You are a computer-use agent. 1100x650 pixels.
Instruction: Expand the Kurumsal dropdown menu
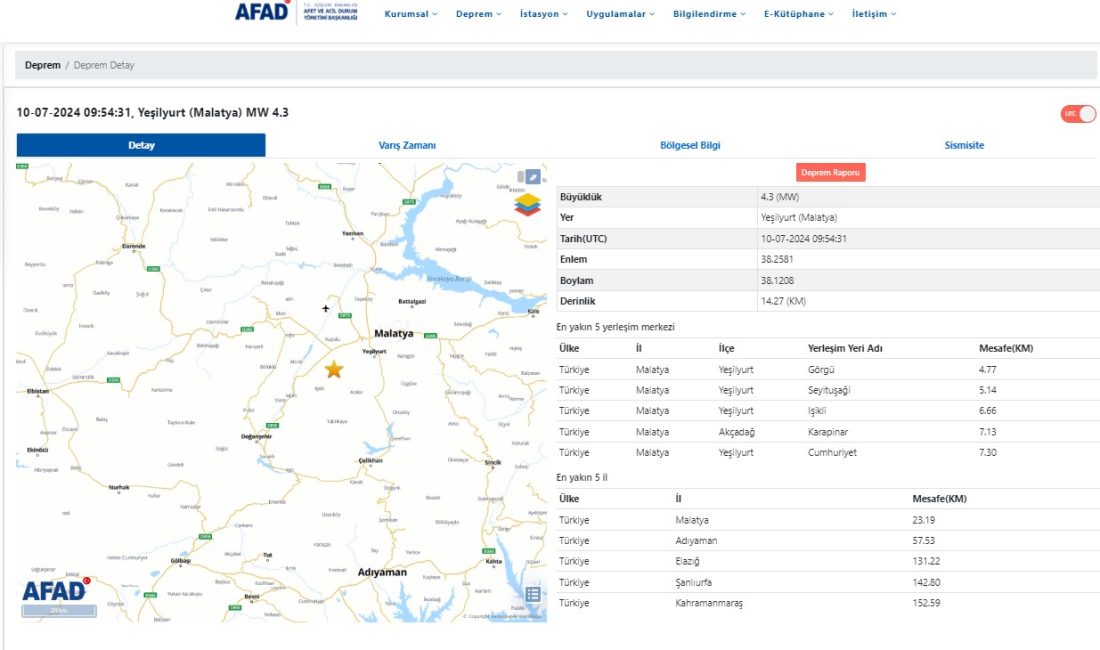(411, 14)
